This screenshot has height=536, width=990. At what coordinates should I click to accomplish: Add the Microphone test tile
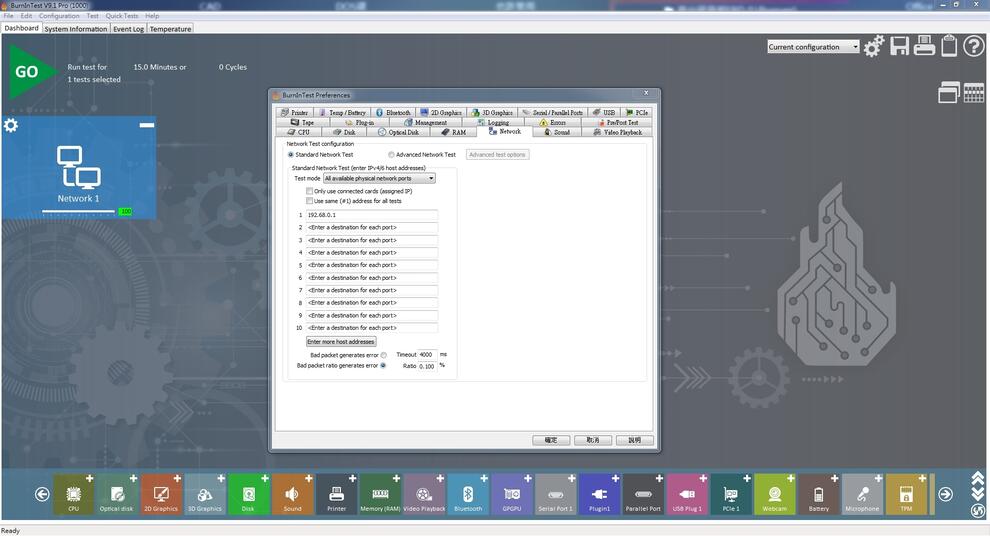[878, 479]
